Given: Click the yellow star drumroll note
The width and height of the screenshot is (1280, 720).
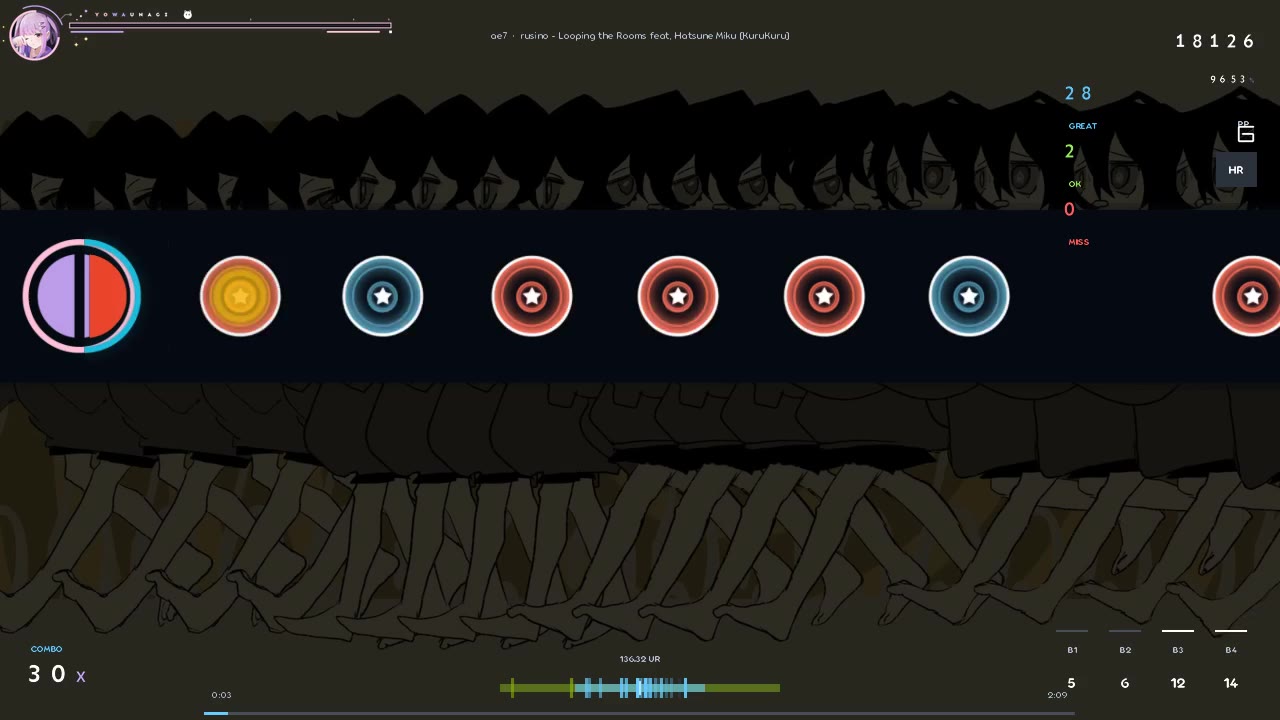Looking at the screenshot, I should 240,296.
